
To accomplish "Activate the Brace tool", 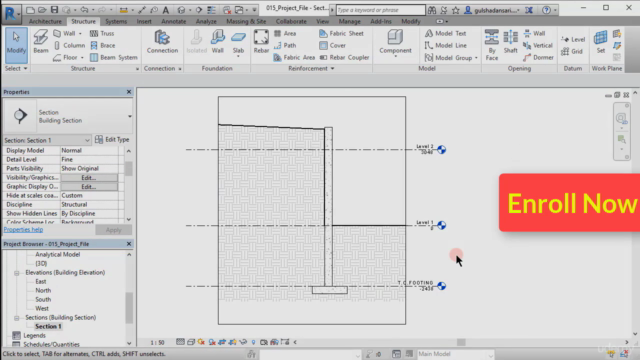I will [x=103, y=45].
